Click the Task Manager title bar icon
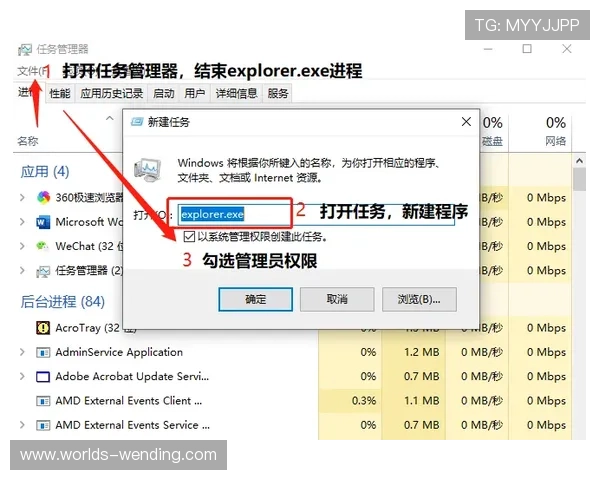Image resolution: width=600 pixels, height=480 pixels. coord(25,50)
